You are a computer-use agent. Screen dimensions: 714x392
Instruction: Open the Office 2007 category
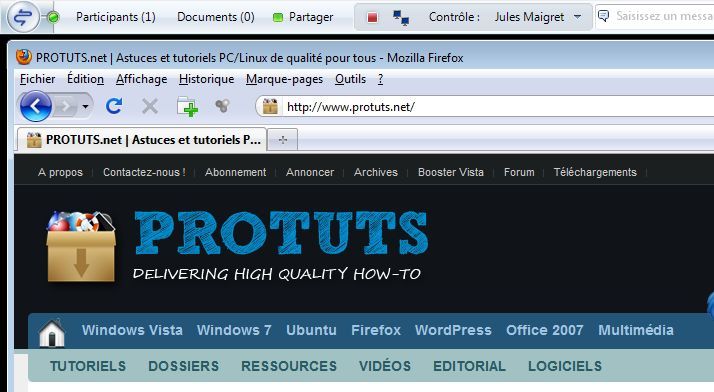point(545,330)
